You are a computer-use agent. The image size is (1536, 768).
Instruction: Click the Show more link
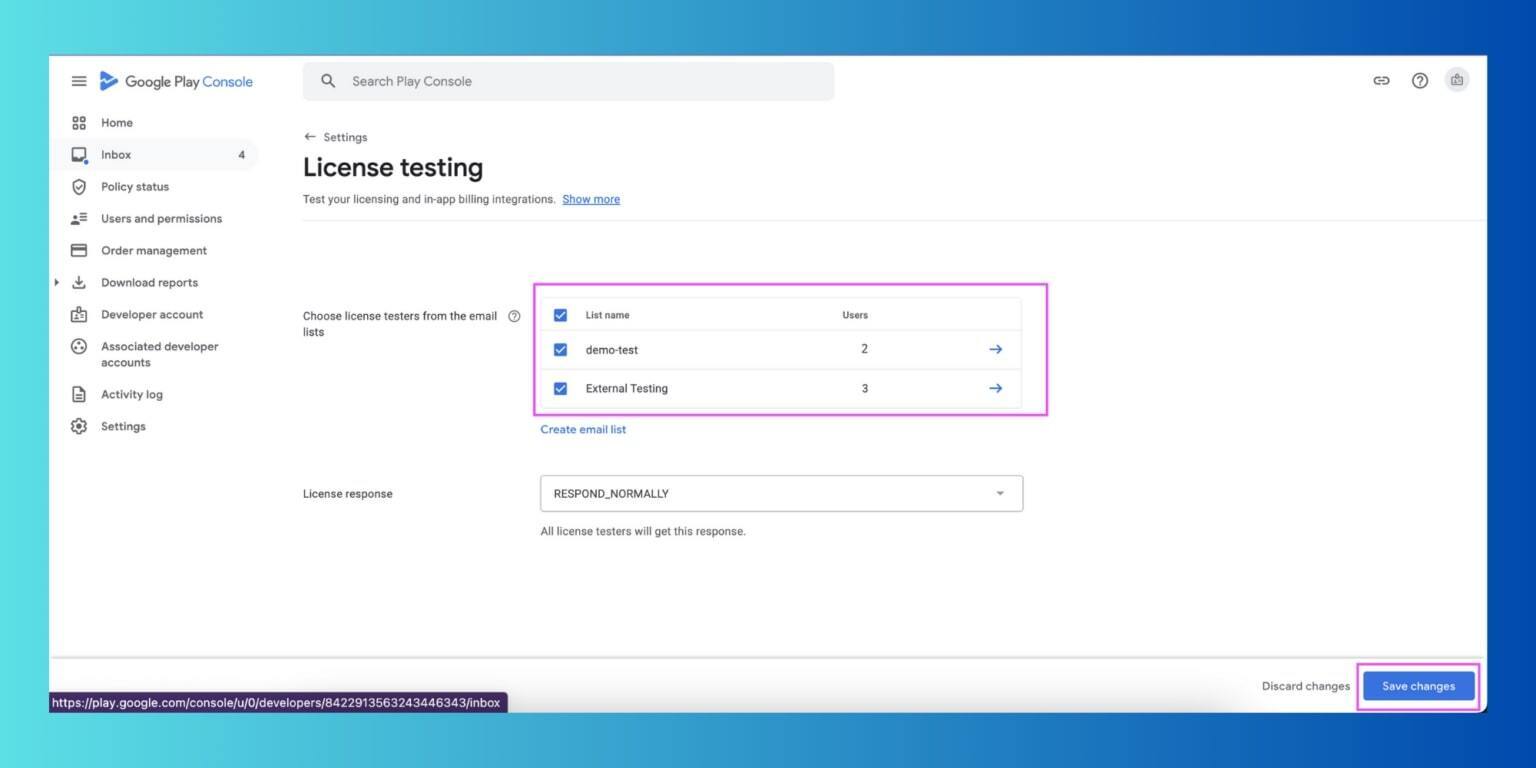coord(591,199)
